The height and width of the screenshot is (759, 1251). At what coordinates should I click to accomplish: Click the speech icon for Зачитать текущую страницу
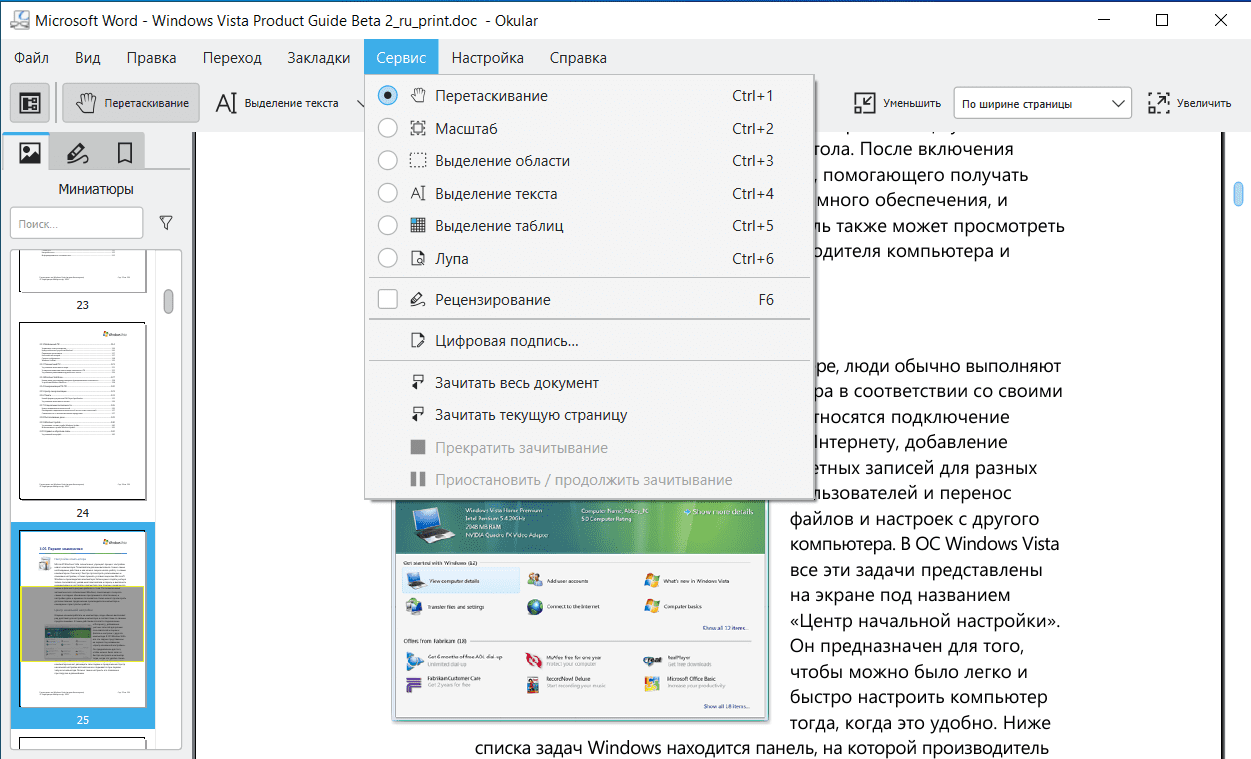tap(418, 415)
